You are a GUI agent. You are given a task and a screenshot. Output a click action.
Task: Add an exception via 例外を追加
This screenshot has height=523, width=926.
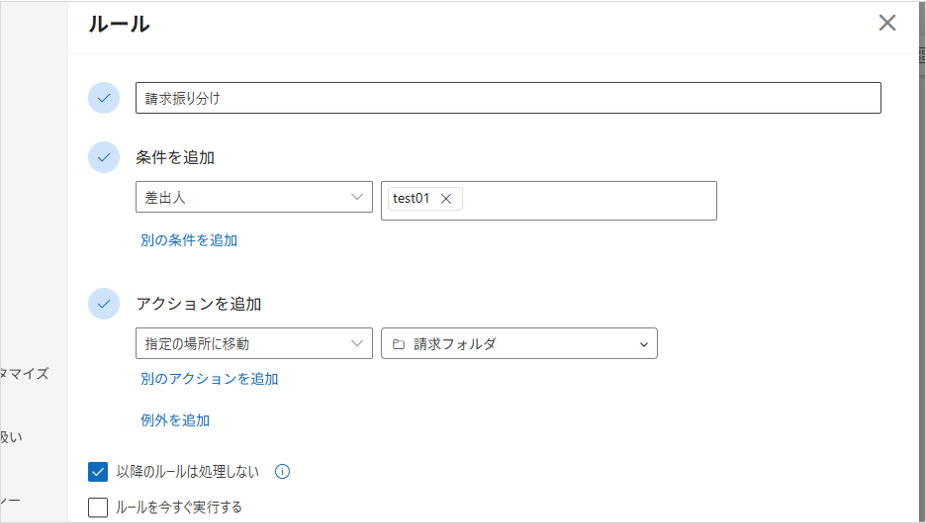[175, 421]
